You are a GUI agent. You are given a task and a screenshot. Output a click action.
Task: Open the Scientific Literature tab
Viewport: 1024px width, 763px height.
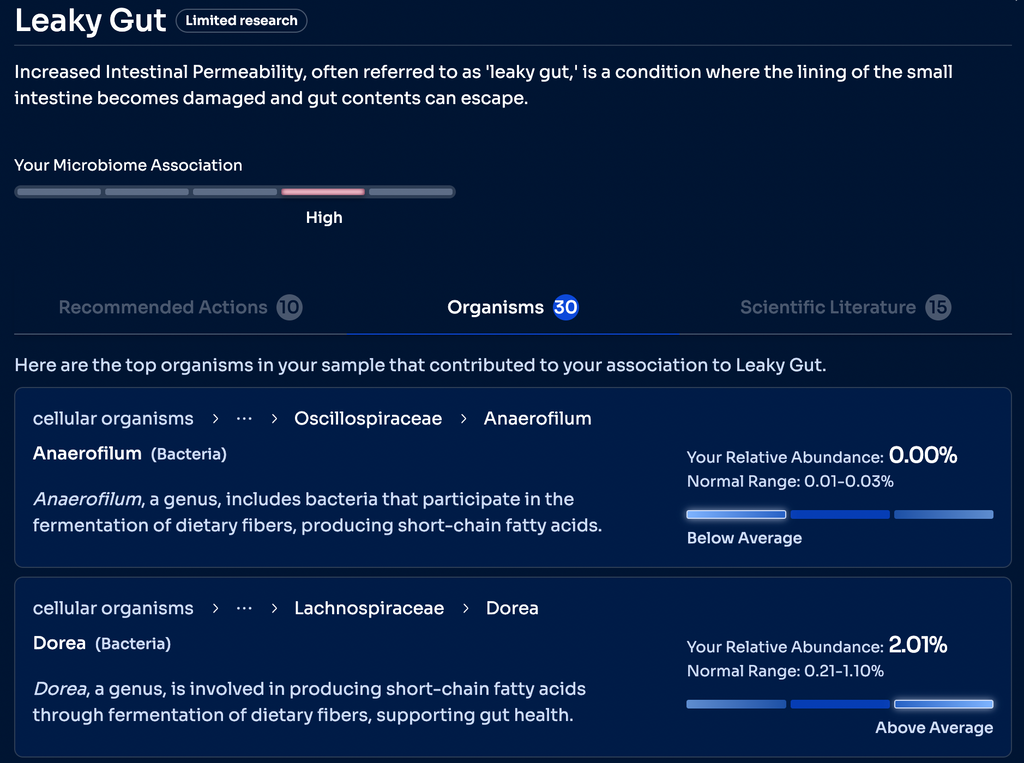(827, 307)
